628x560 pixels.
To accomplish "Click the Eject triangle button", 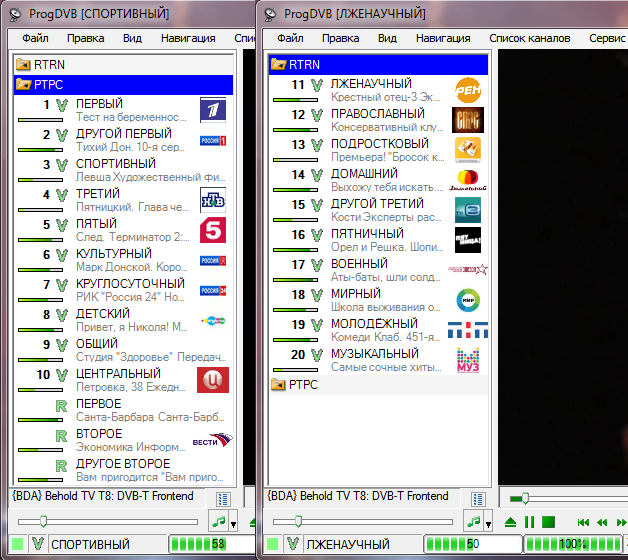I will [510, 522].
